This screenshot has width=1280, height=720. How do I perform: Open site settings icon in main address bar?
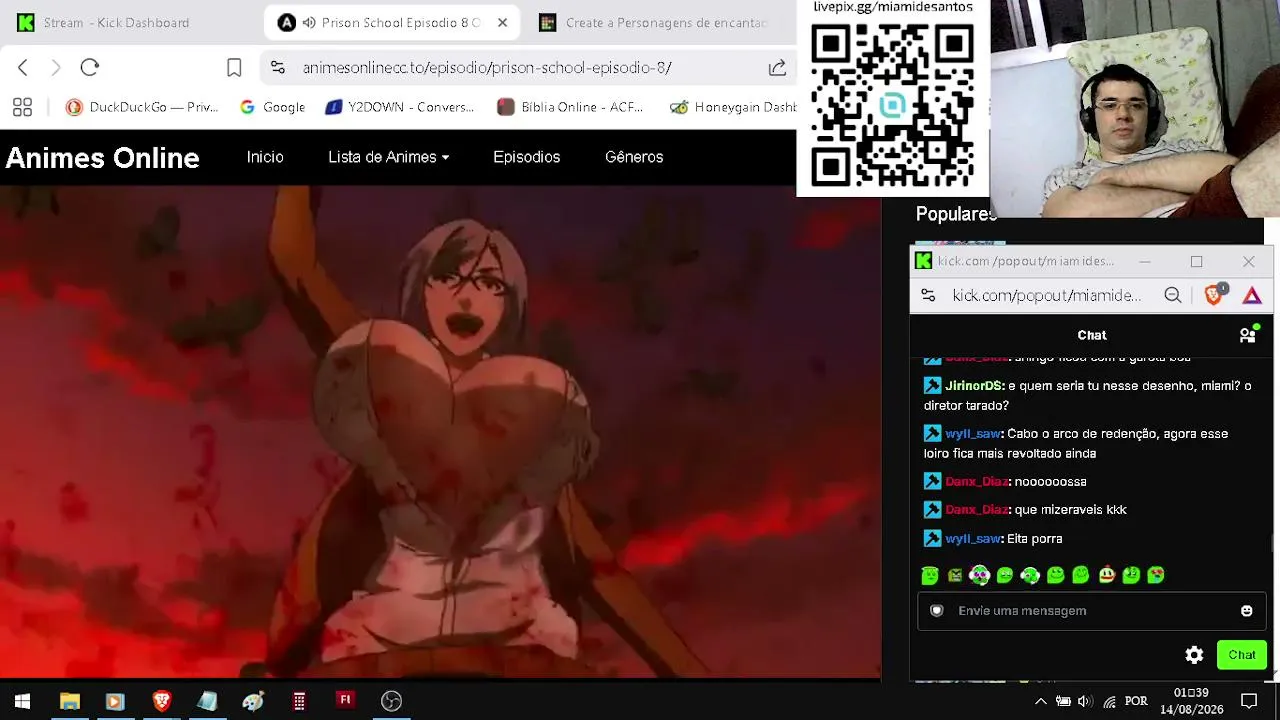(x=278, y=67)
